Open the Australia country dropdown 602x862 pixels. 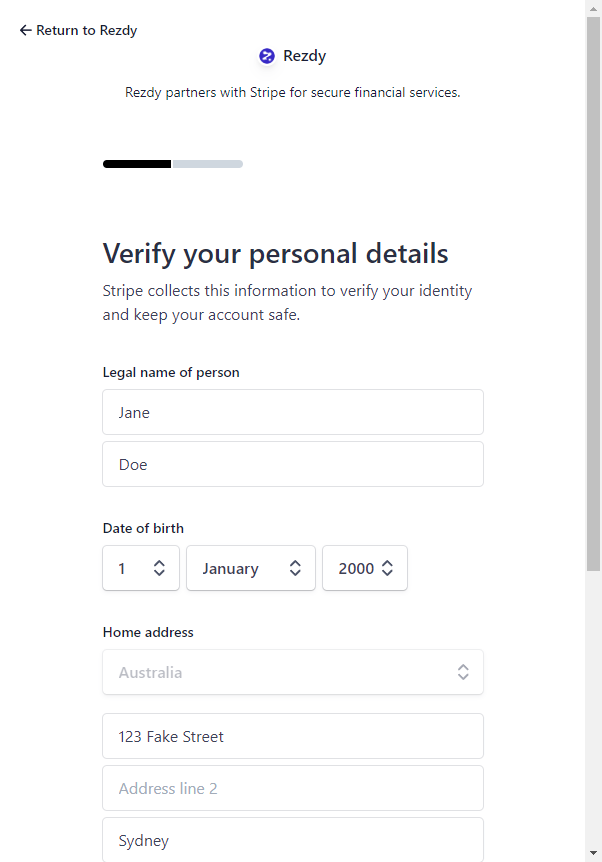pos(293,672)
